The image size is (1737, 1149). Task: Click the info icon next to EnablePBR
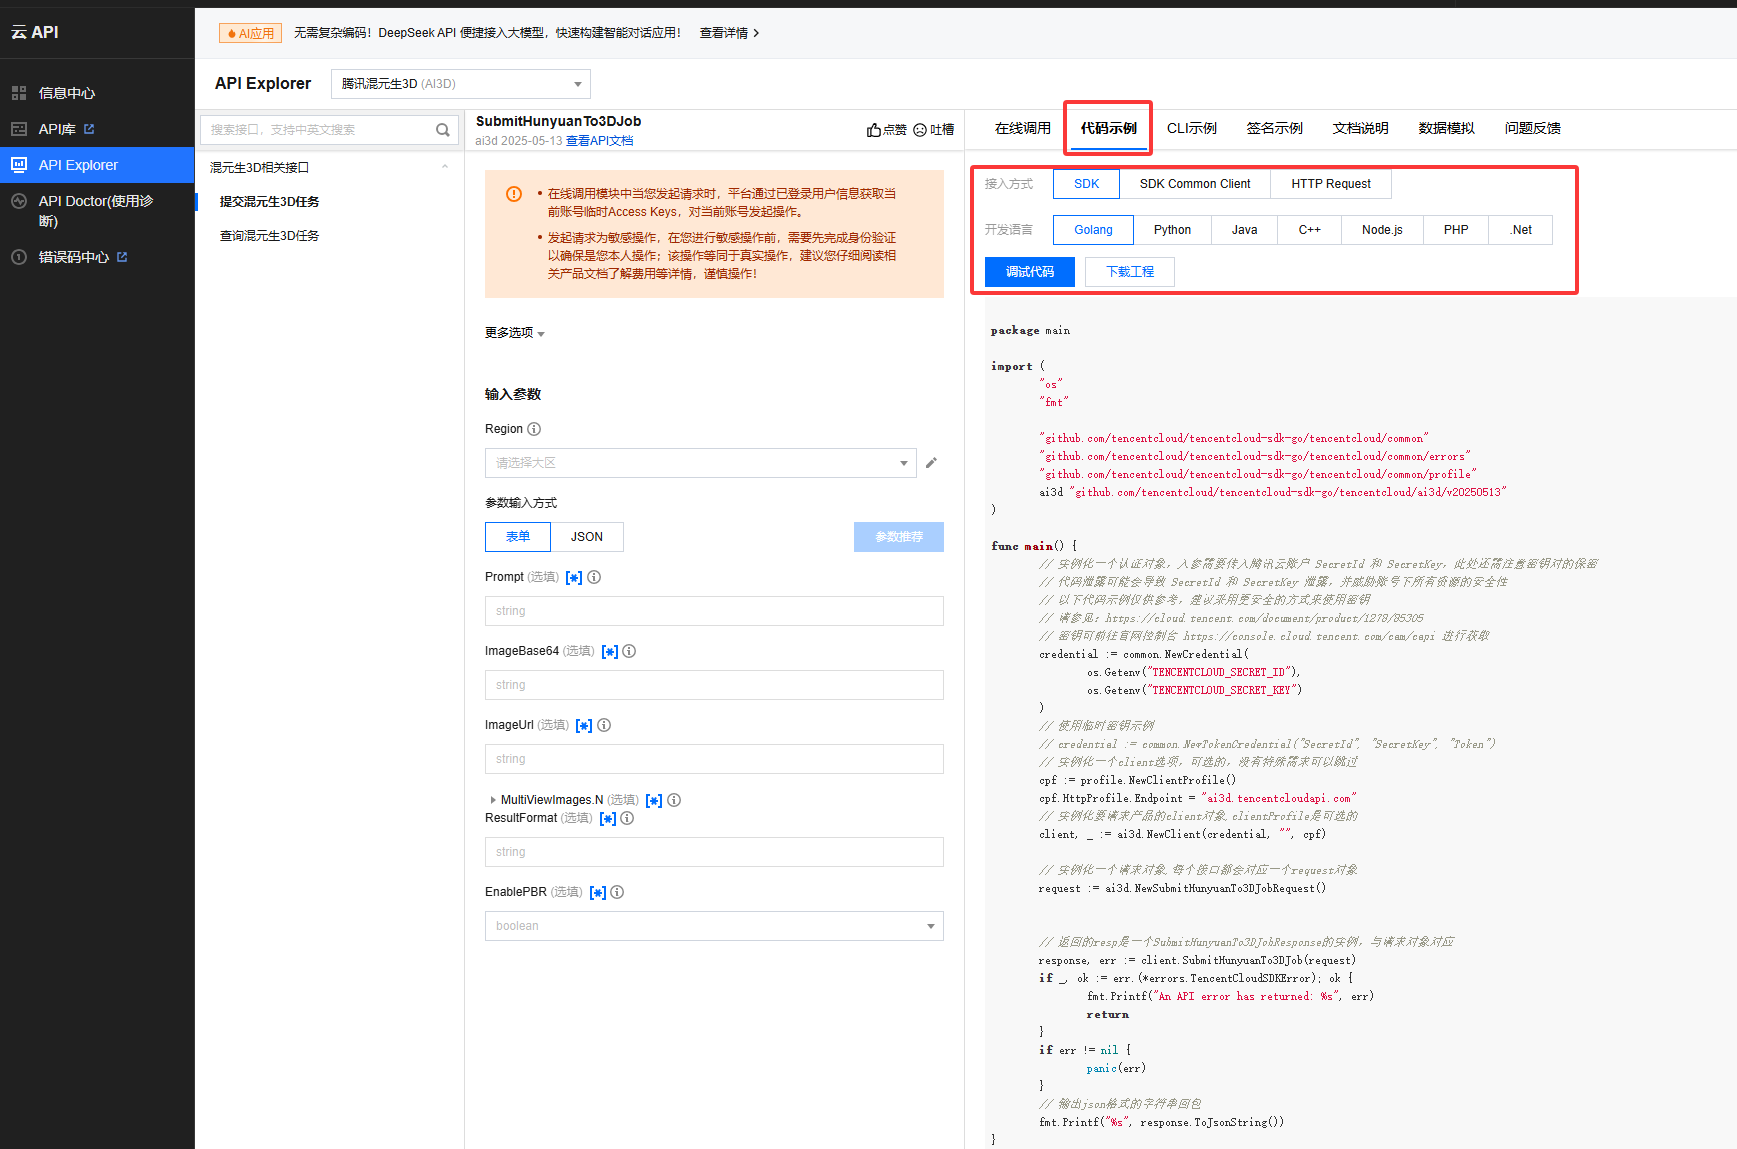pos(617,892)
